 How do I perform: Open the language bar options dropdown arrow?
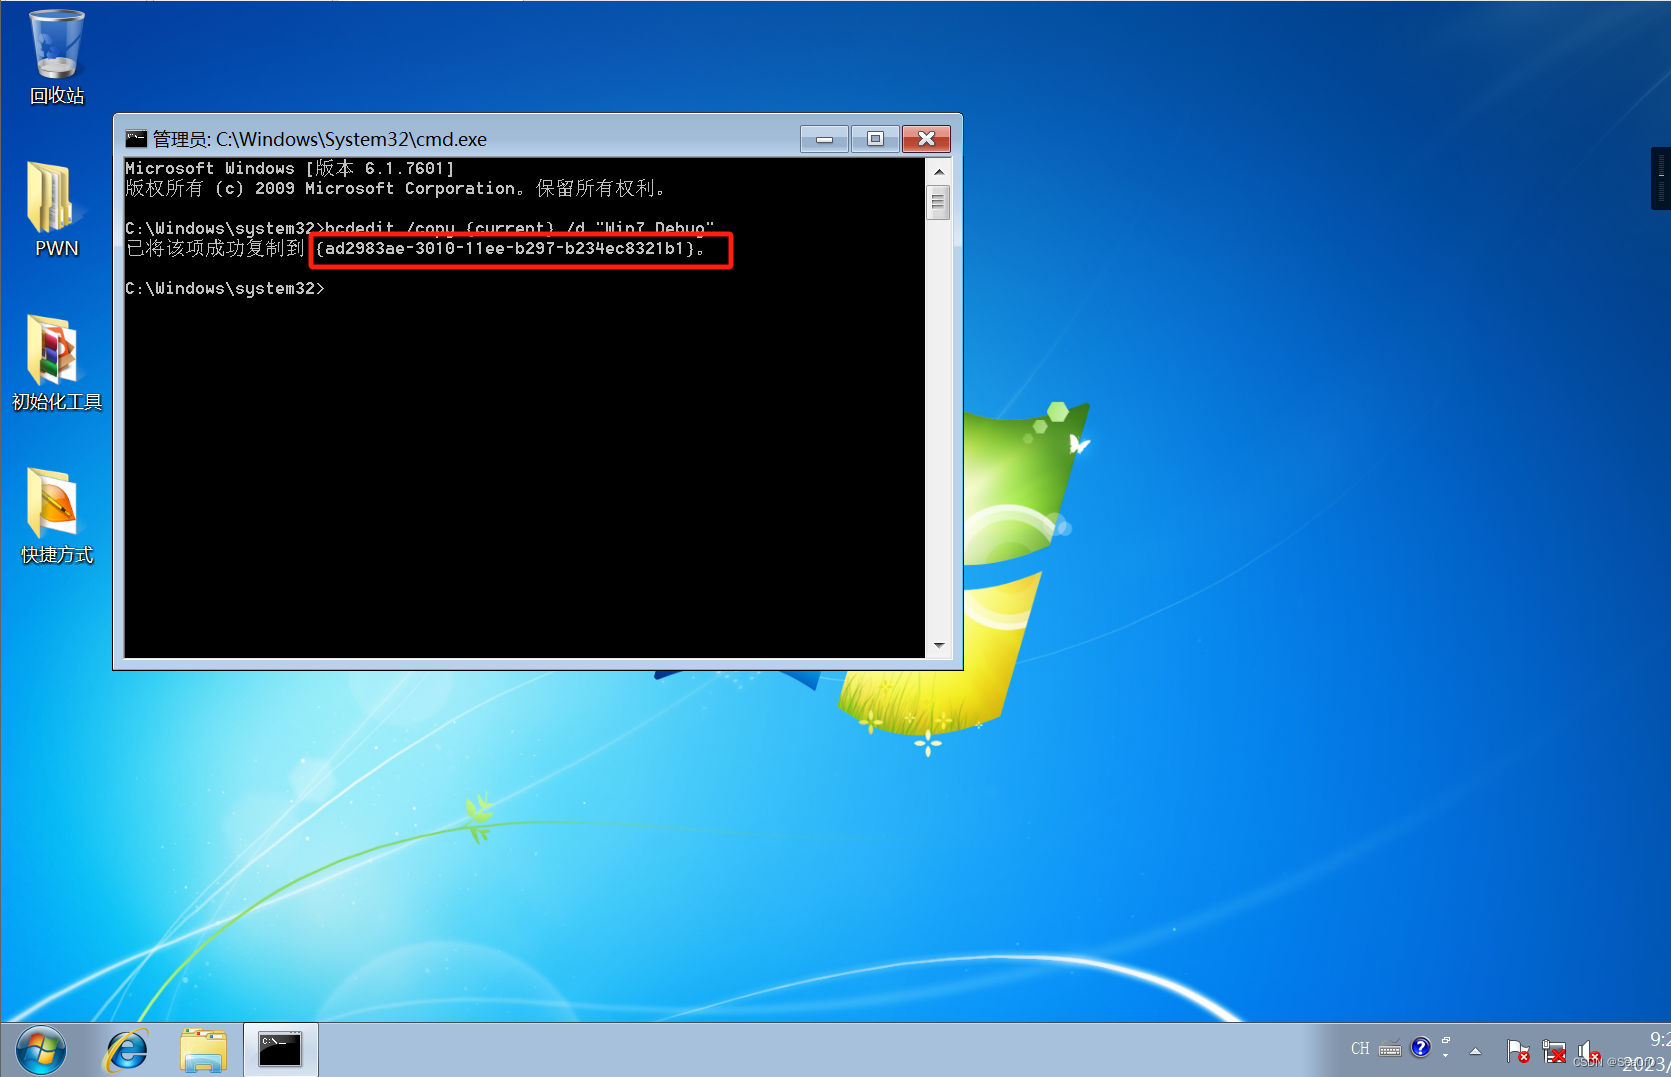click(1446, 1056)
